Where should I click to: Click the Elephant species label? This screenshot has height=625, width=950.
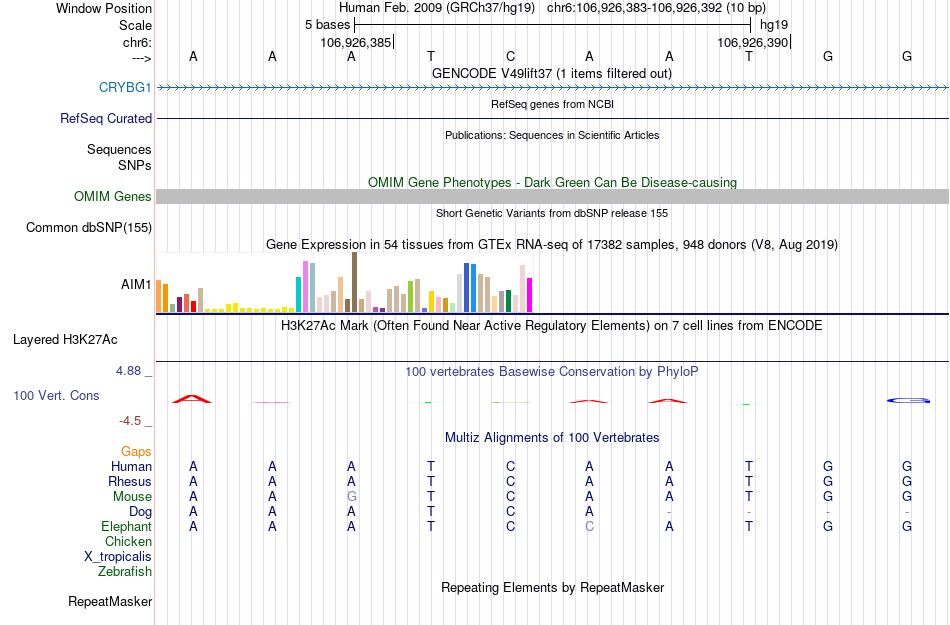[126, 526]
